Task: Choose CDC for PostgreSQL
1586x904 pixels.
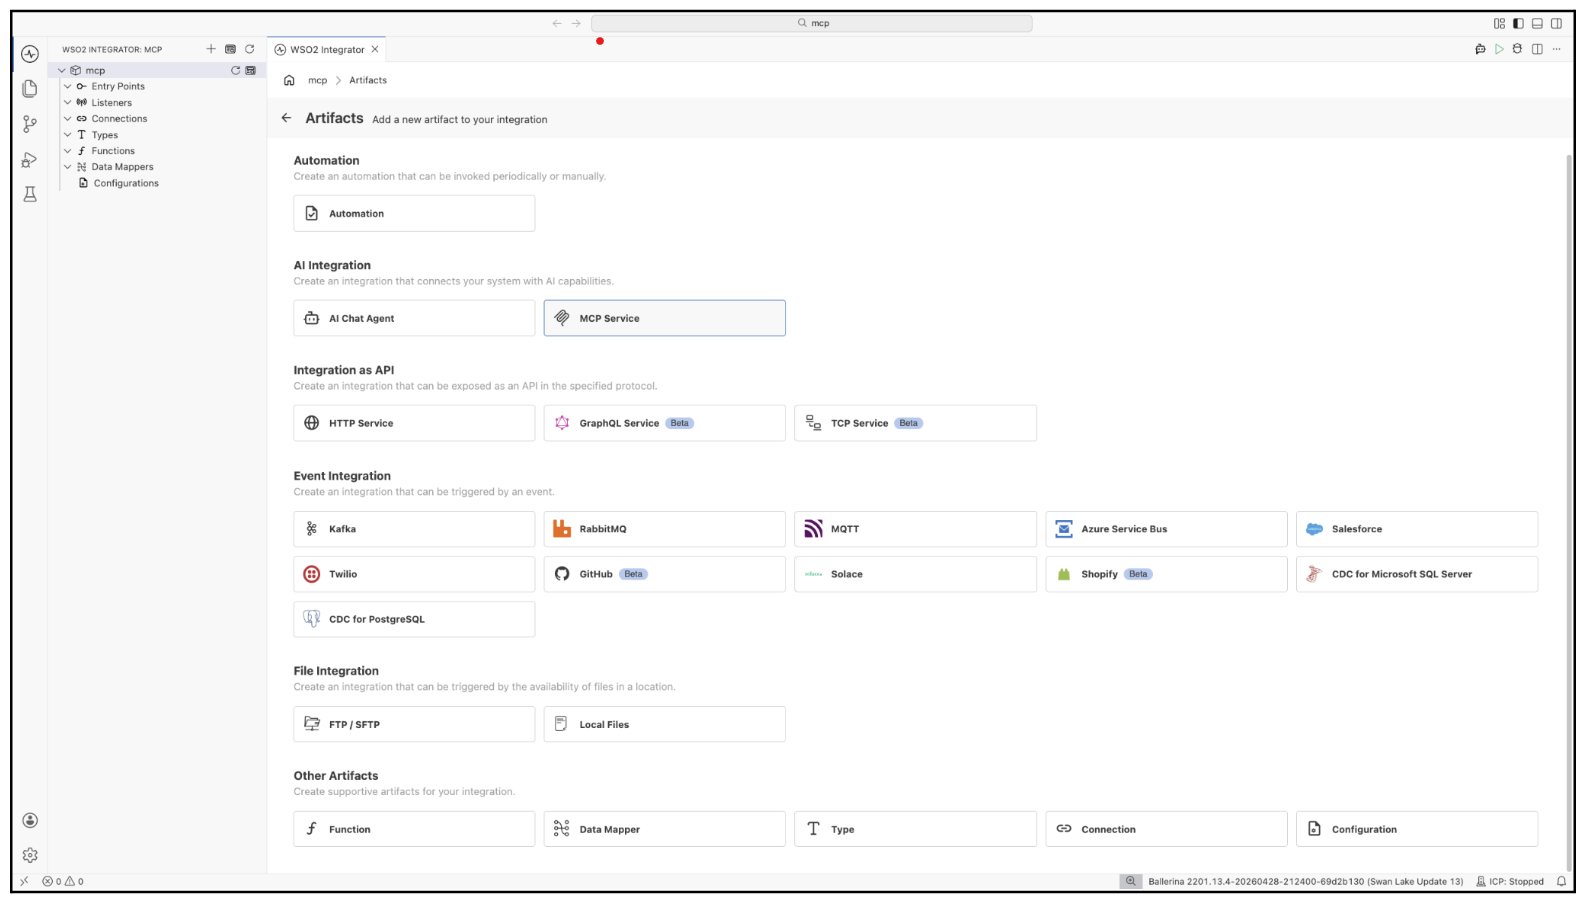Action: pyautogui.click(x=414, y=619)
